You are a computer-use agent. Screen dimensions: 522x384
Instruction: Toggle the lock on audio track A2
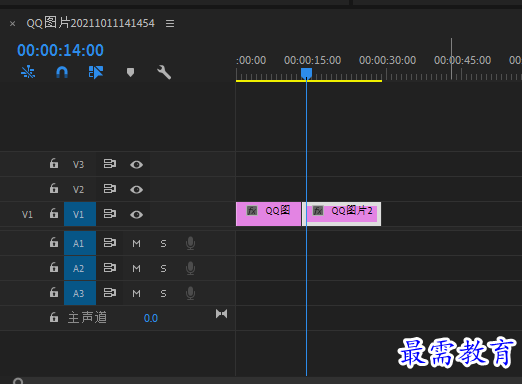54,268
